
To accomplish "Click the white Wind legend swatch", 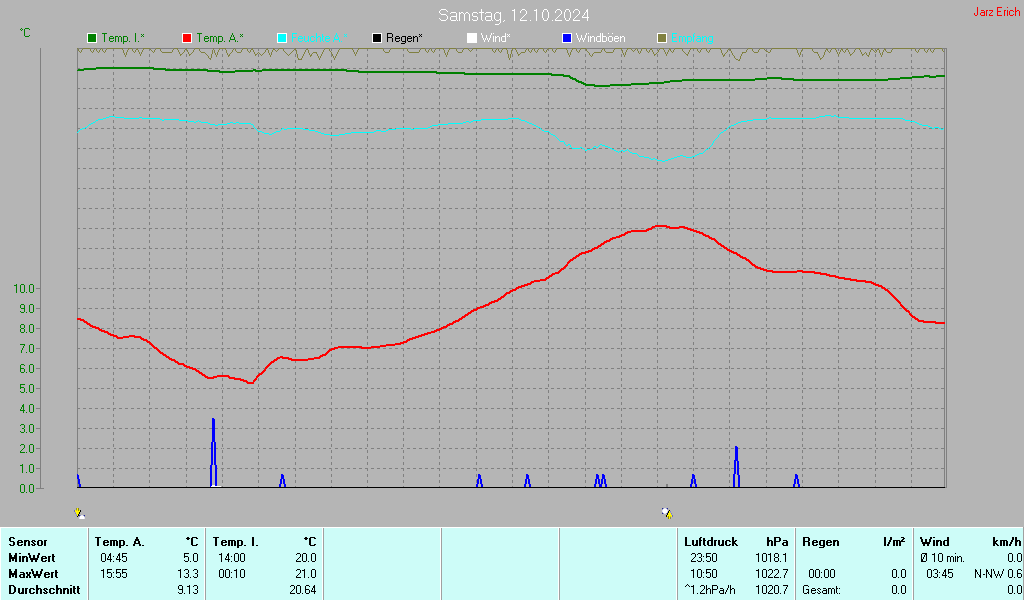I will 472,39.
